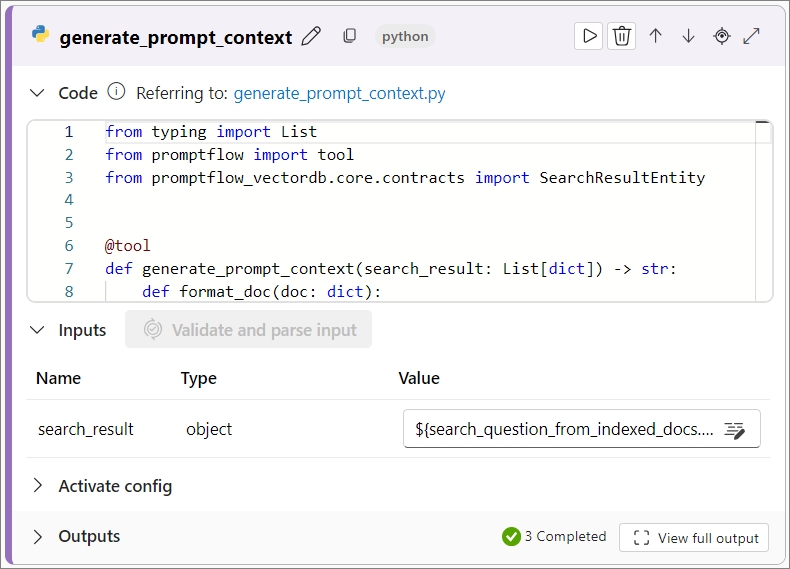The height and width of the screenshot is (569, 790).
Task: Click the Python logo icon beside node name
Action: point(40,34)
